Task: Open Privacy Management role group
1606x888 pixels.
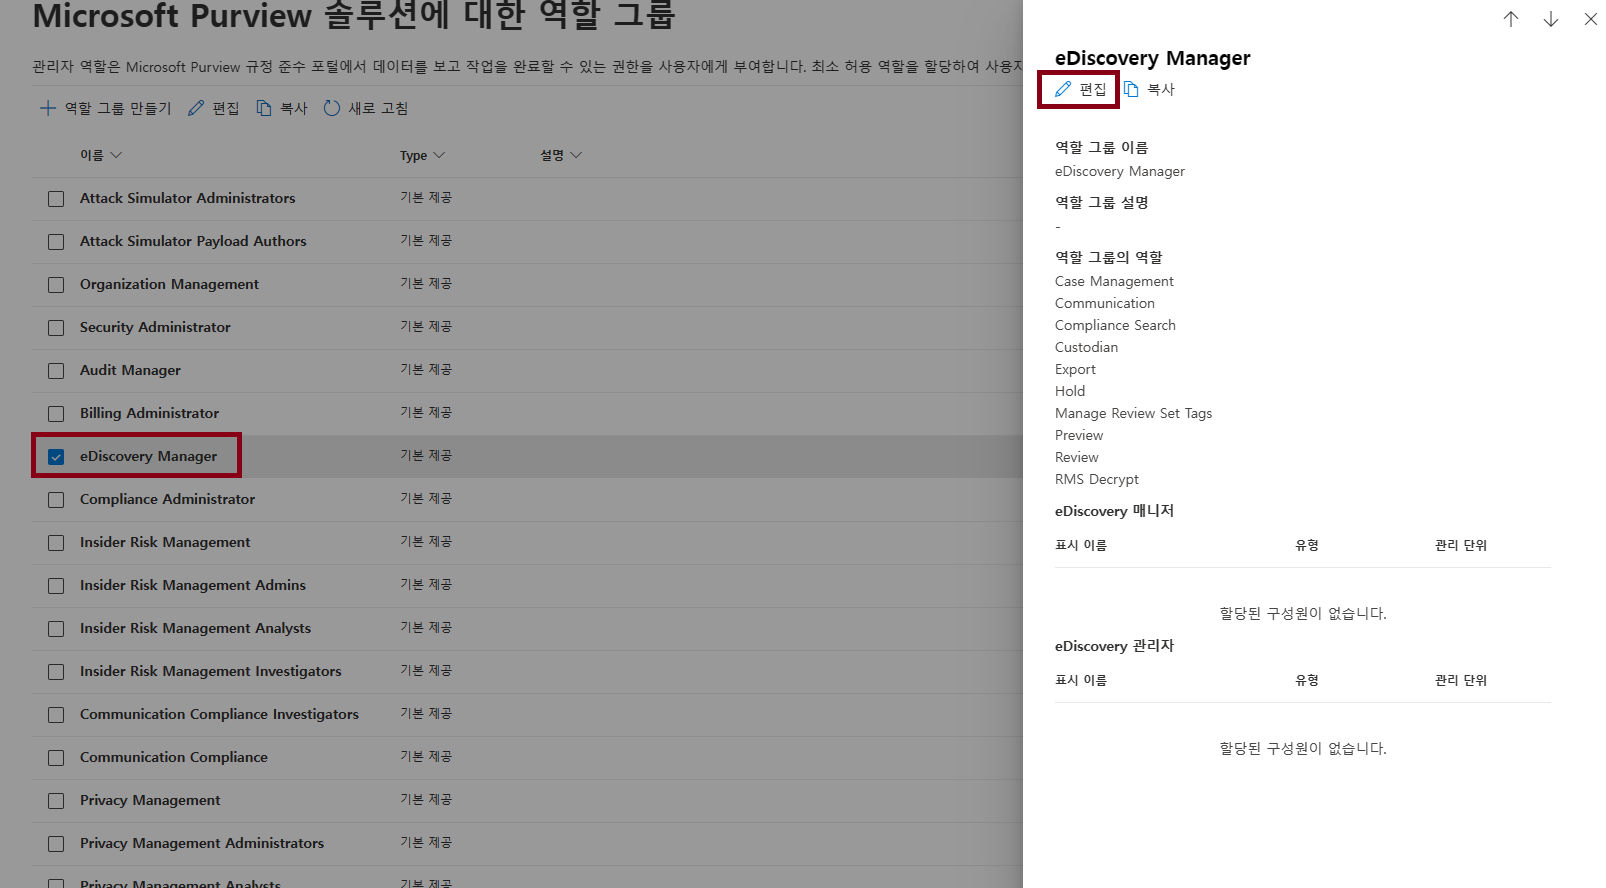Action: point(150,800)
